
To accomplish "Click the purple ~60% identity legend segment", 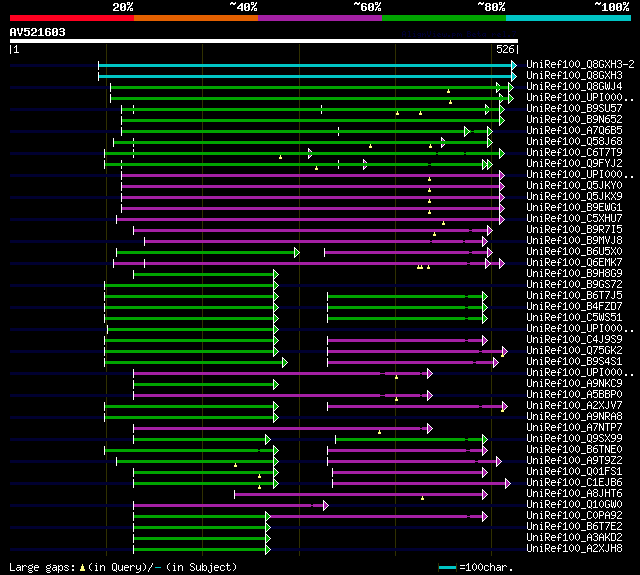I will coord(320,18).
